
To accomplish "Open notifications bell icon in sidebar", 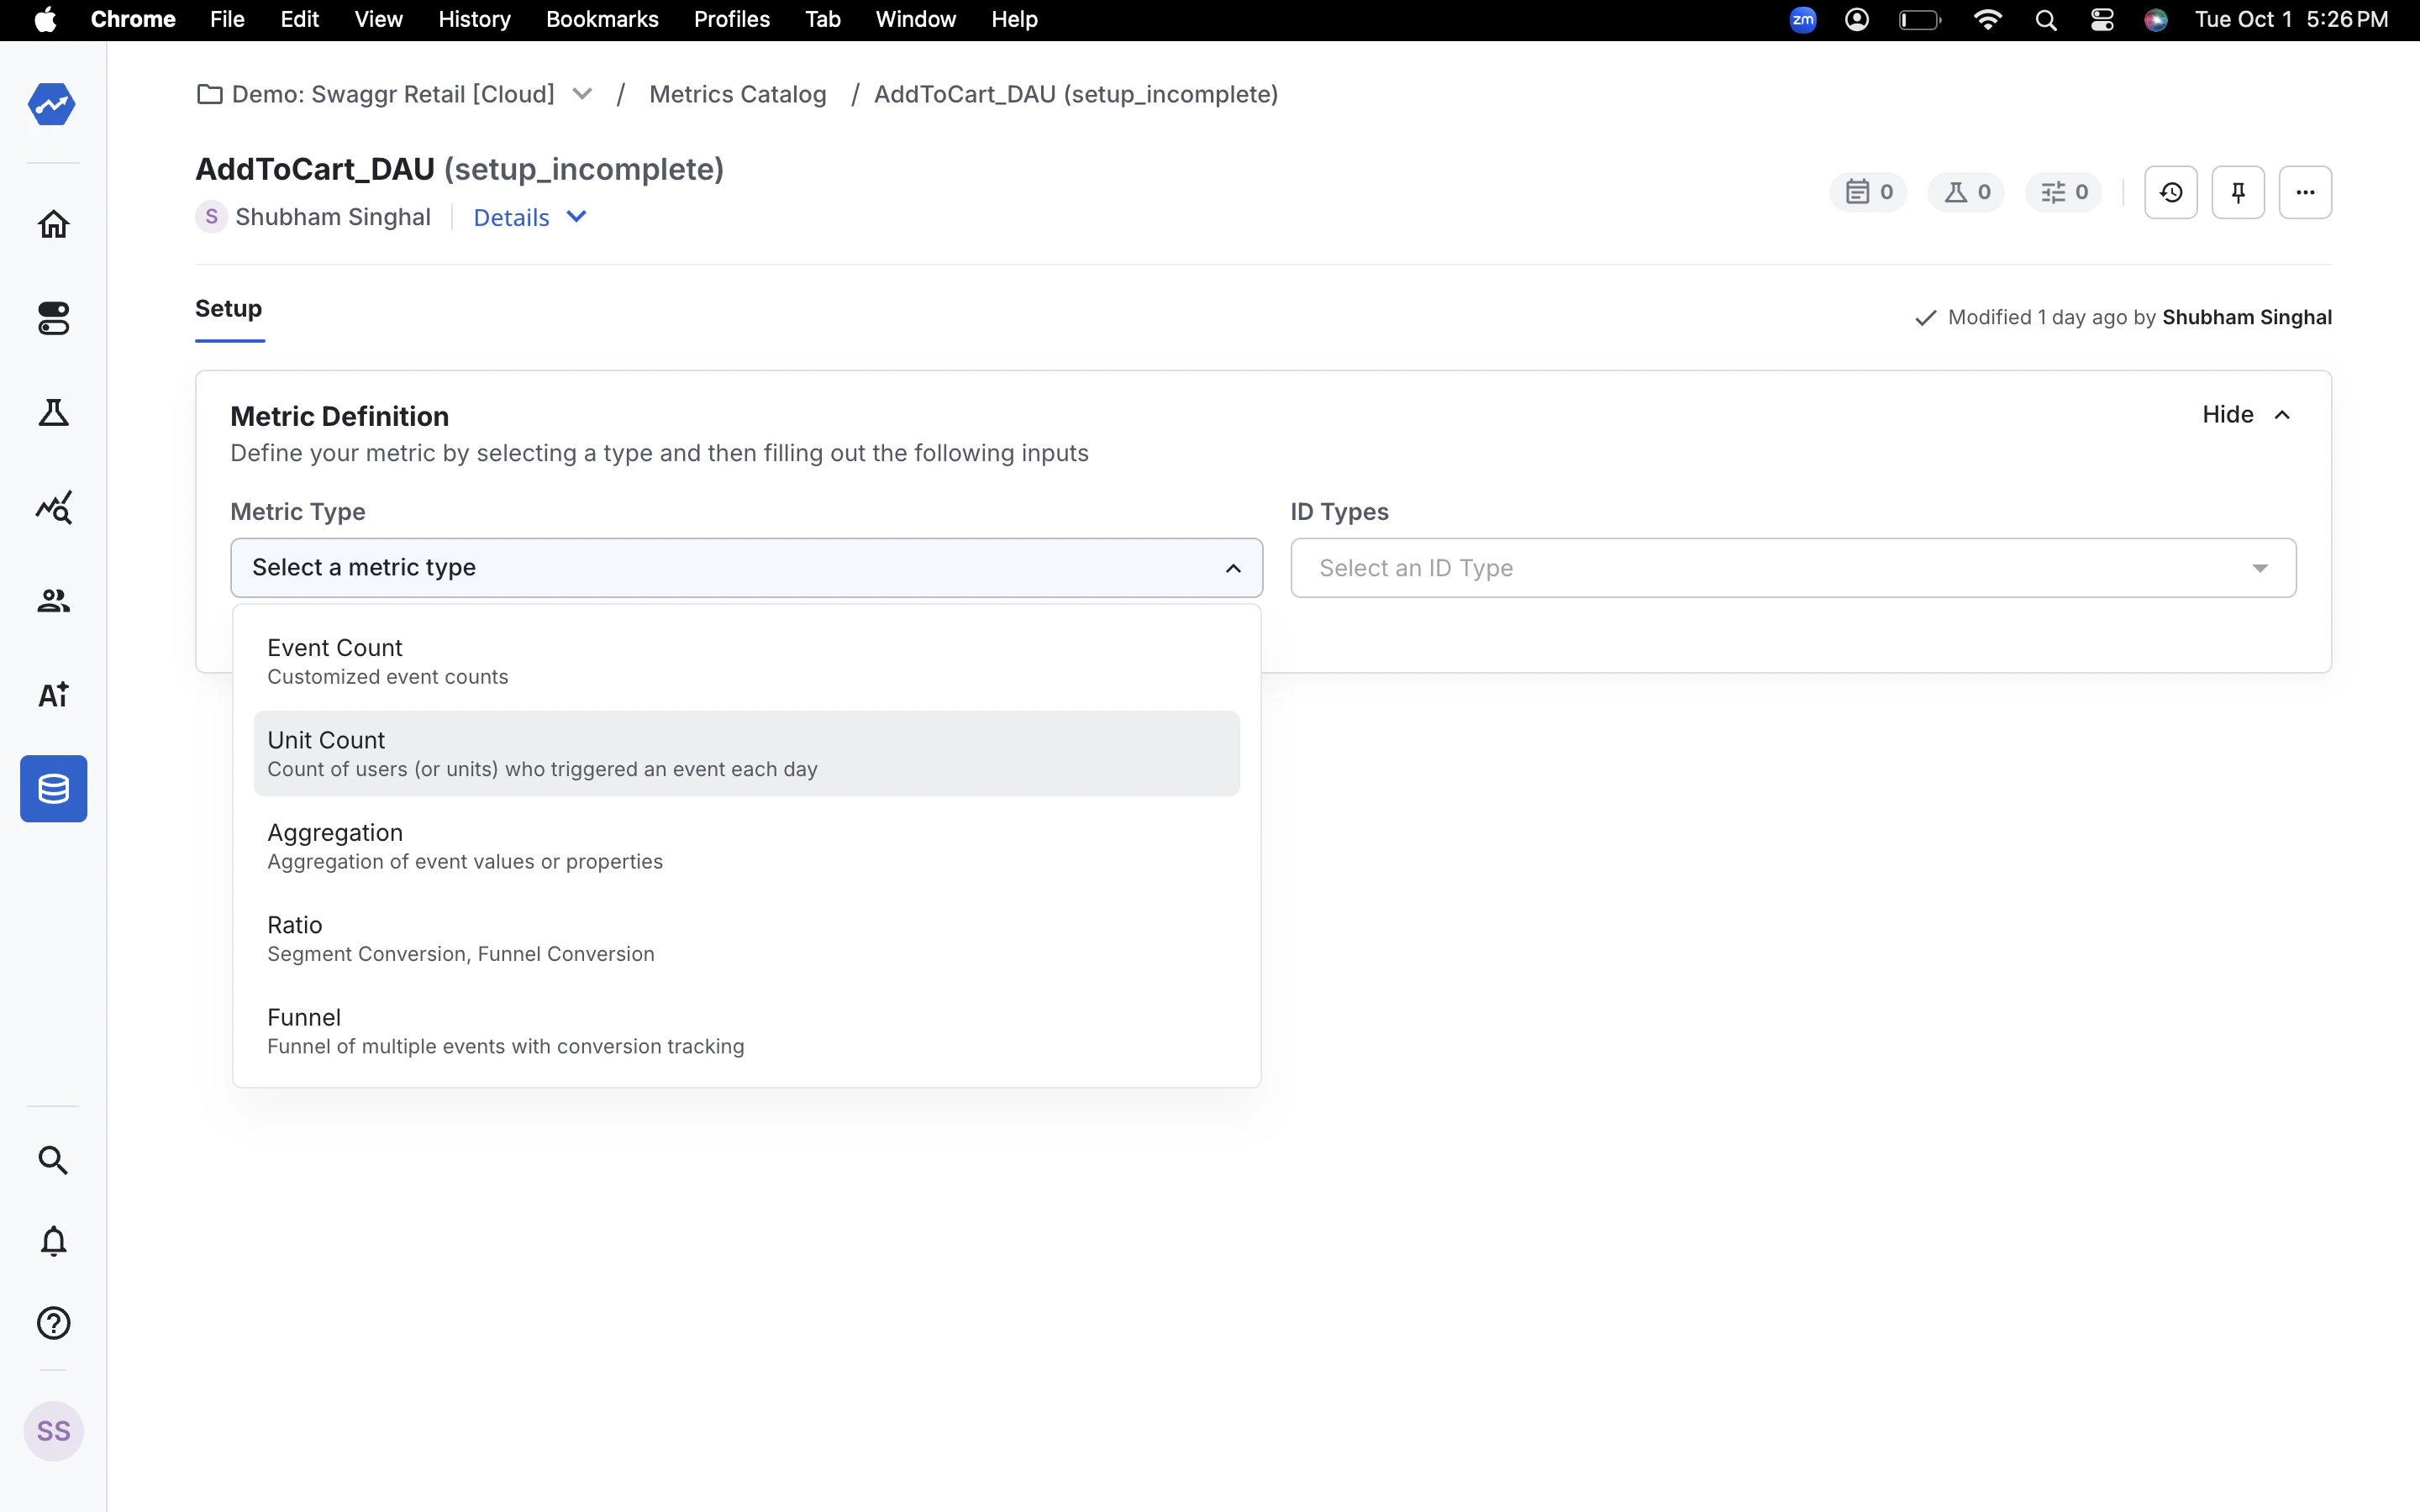I will click(53, 1241).
